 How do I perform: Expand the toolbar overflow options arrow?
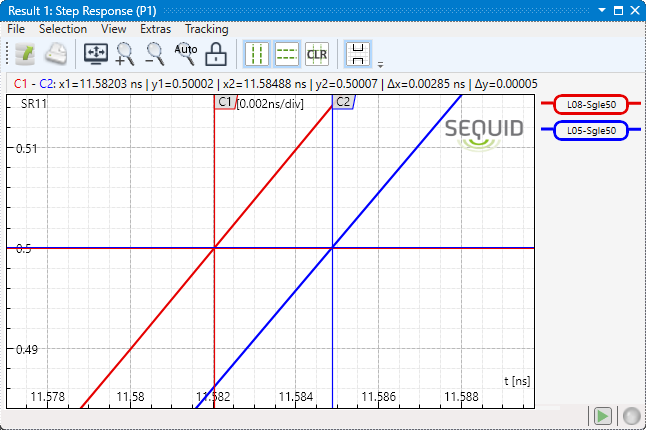(380, 62)
